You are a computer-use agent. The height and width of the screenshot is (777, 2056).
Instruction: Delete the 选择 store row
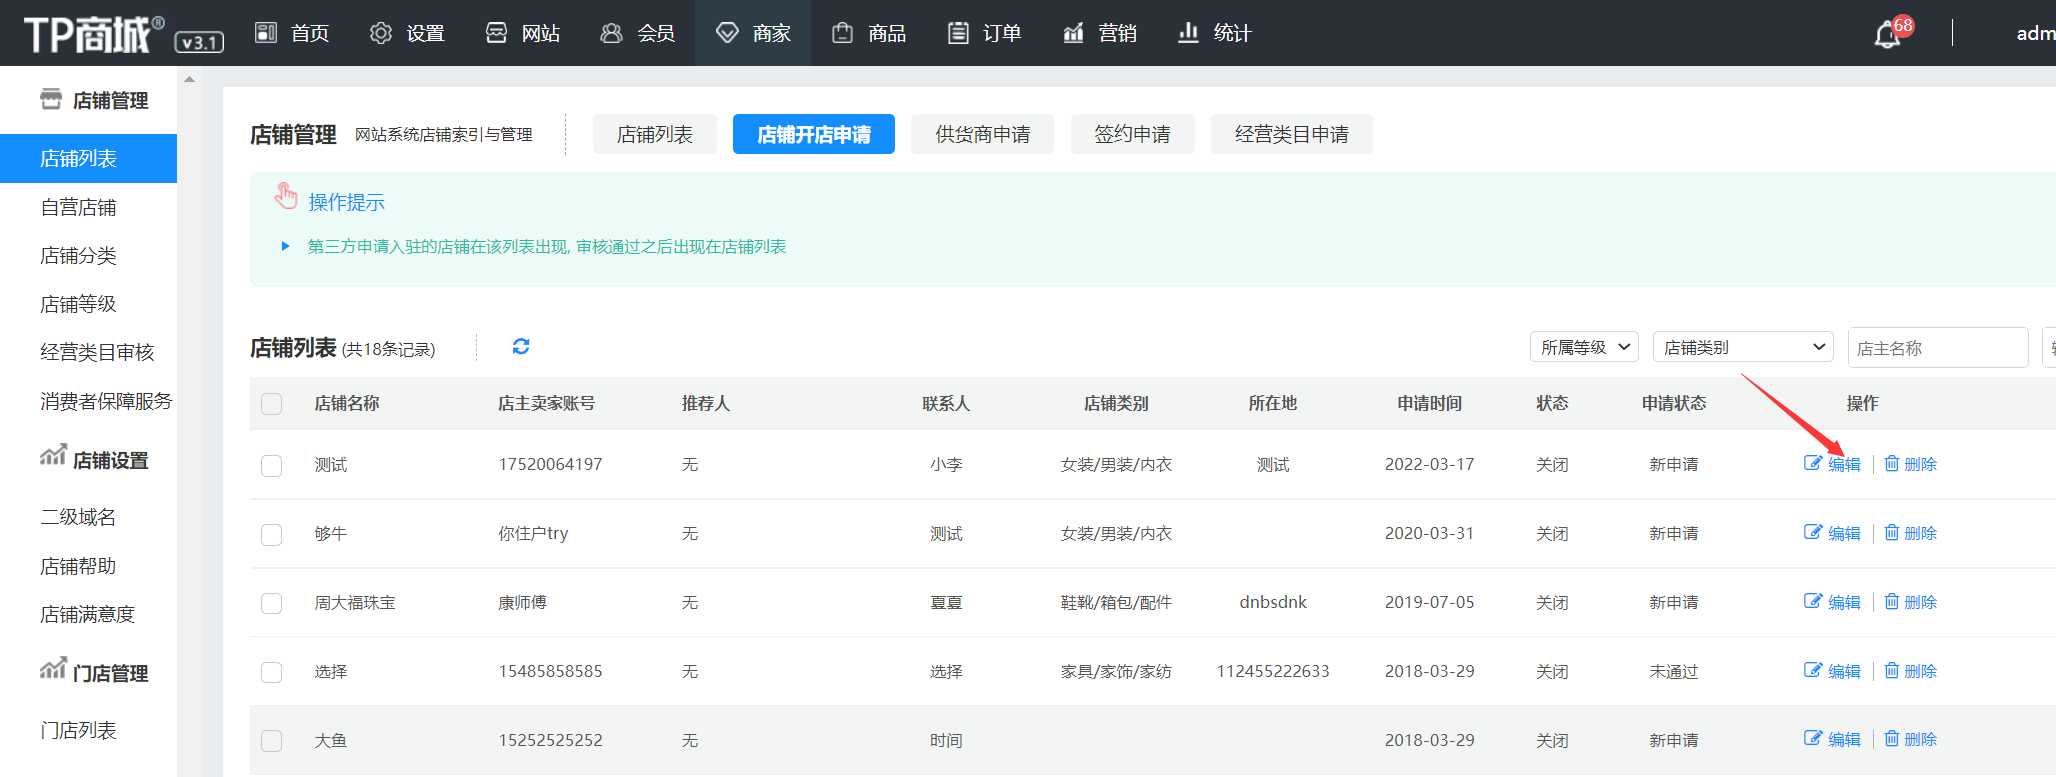click(x=1911, y=671)
